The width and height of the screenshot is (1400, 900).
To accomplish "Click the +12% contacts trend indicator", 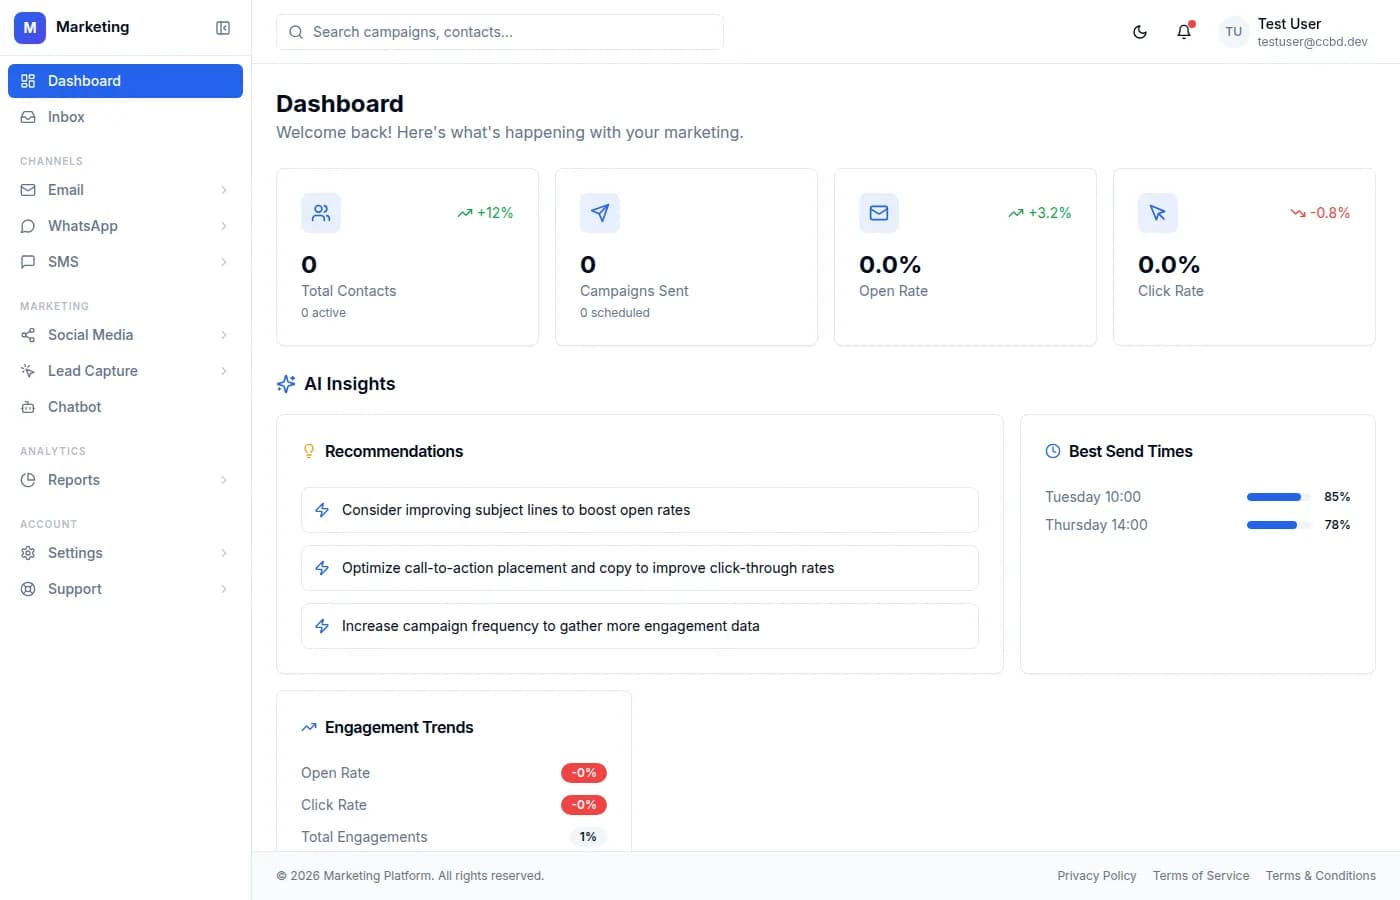I will [x=485, y=213].
